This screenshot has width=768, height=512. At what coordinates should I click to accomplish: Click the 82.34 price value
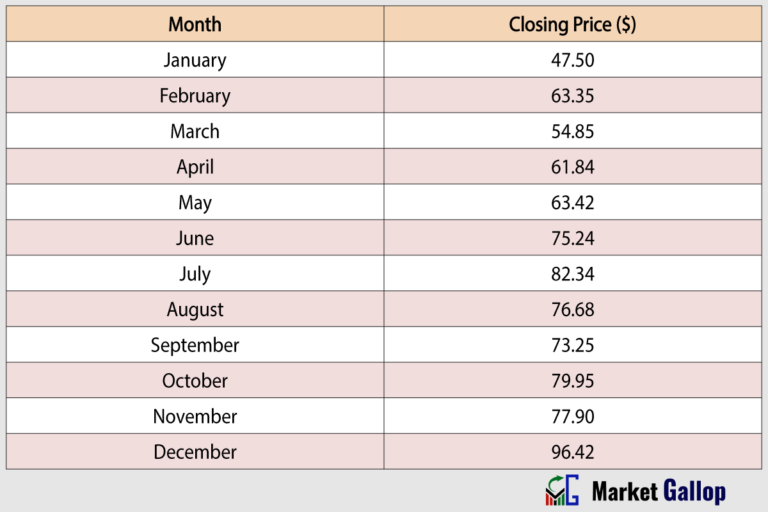(572, 274)
